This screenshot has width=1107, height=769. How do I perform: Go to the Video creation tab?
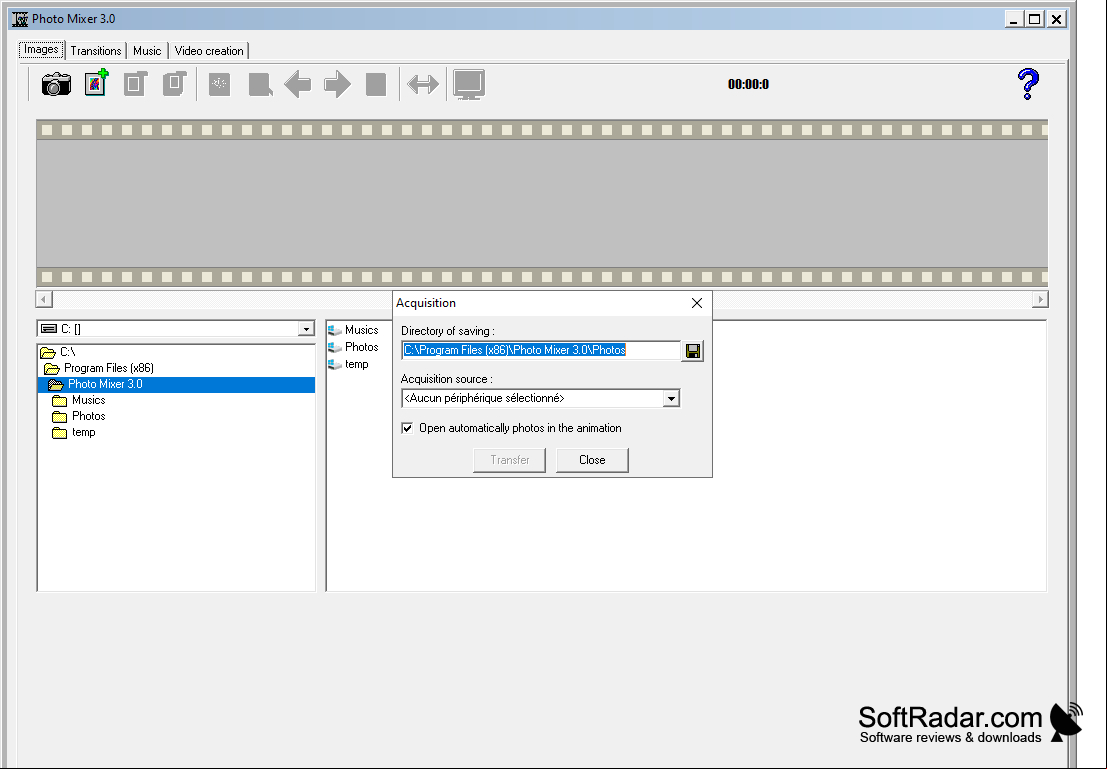pyautogui.click(x=209, y=51)
